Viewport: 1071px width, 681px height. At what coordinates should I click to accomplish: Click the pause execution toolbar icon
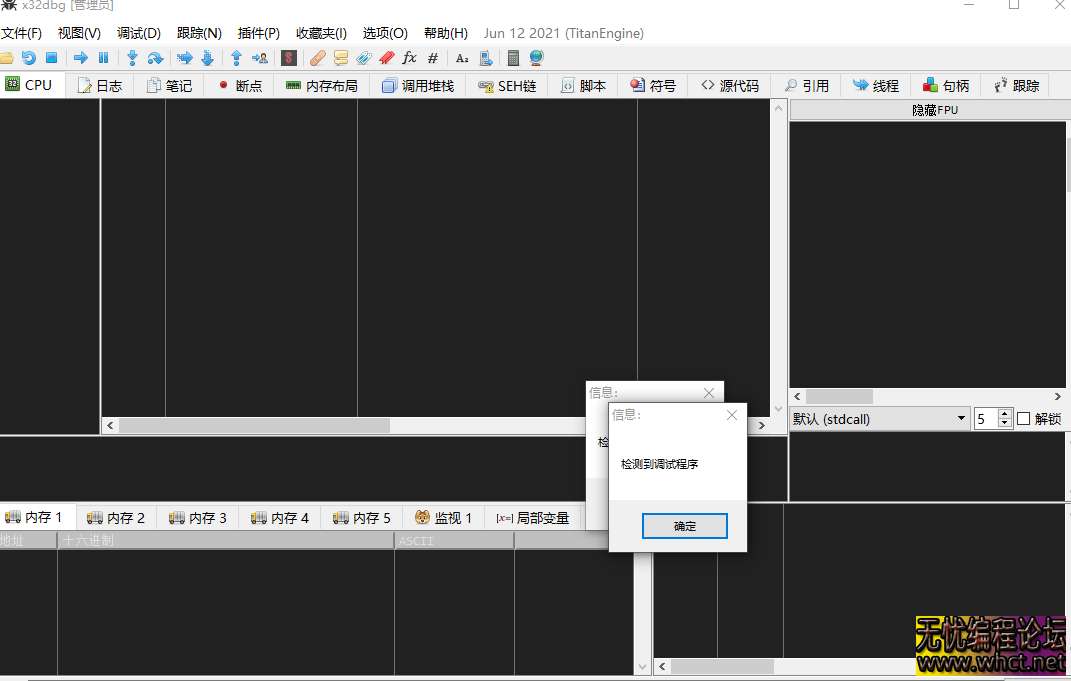[x=103, y=58]
